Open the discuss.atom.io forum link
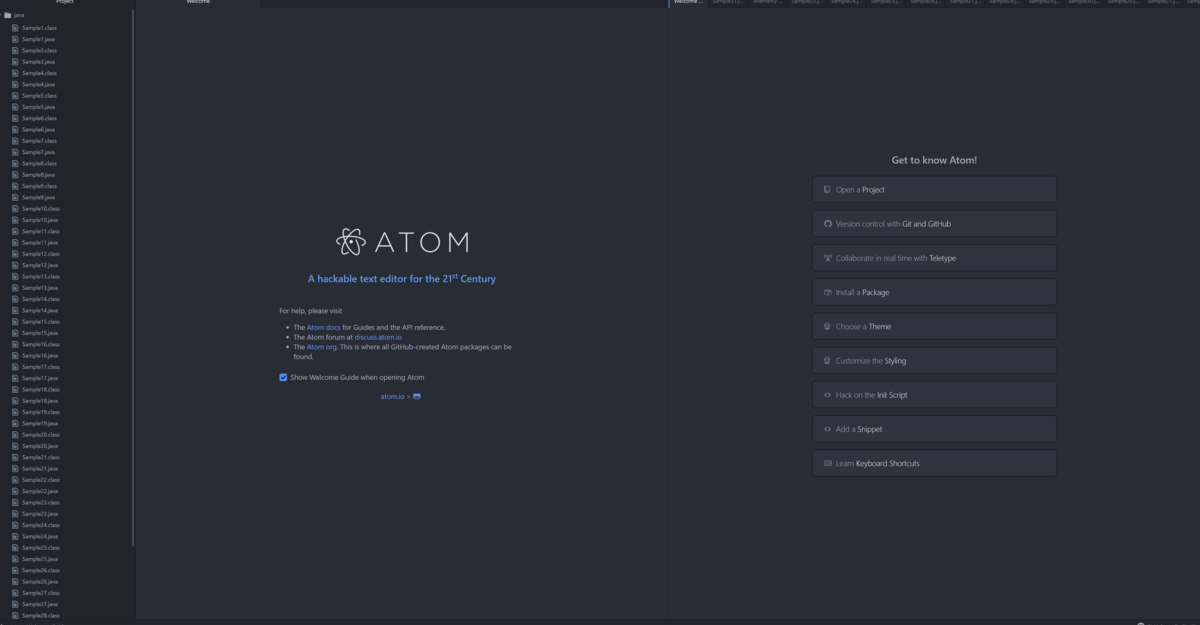Viewport: 1200px width, 625px height. [x=378, y=337]
